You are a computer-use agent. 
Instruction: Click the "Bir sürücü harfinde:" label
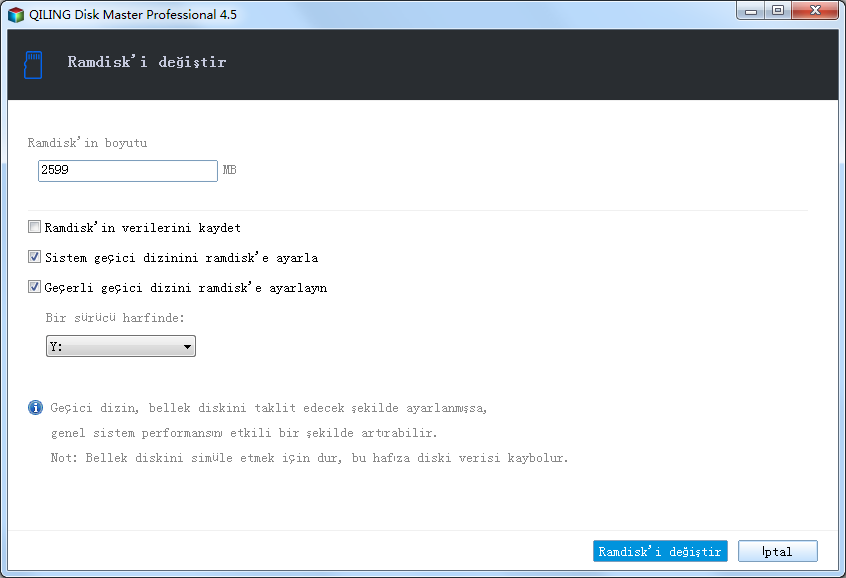(x=115, y=318)
